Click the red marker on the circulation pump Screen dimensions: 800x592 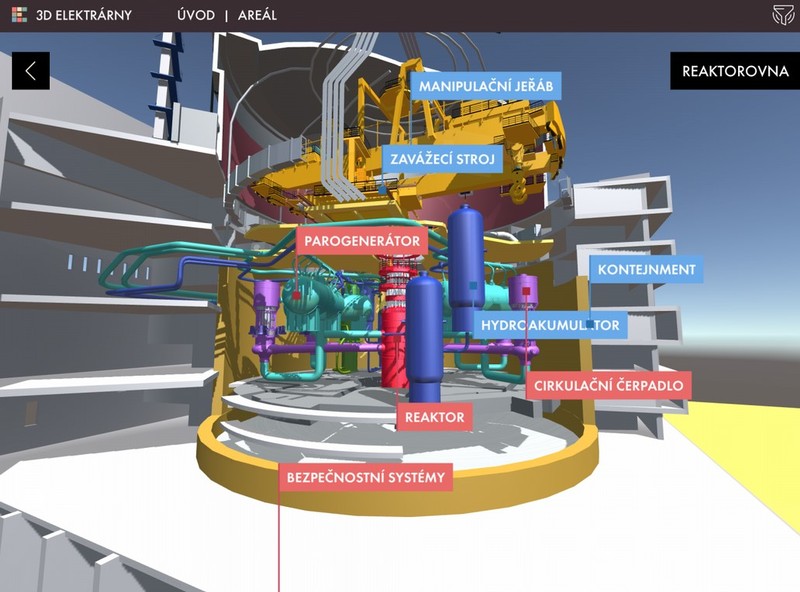tap(527, 291)
